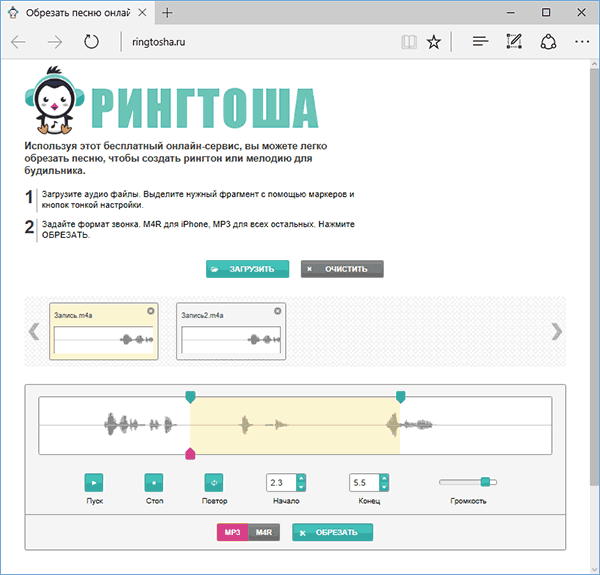The image size is (600, 575).
Task: Make a web note
Action: 514,42
